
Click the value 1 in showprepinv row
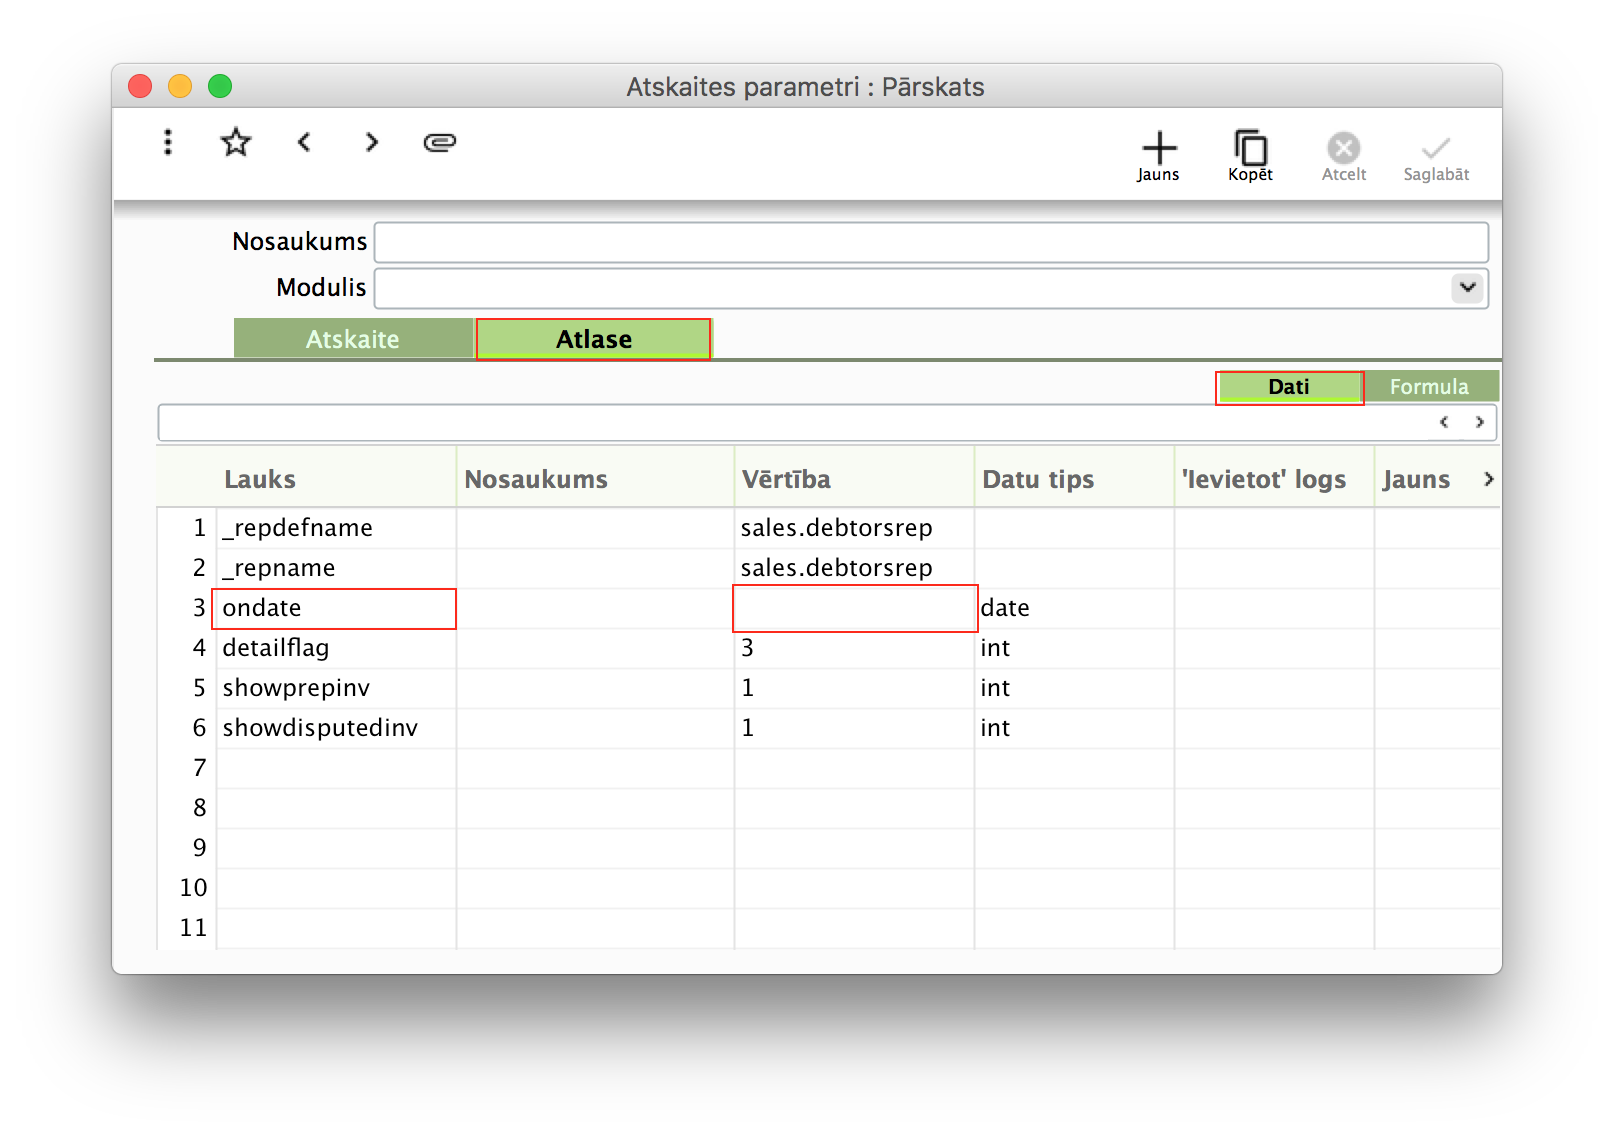[x=747, y=688]
